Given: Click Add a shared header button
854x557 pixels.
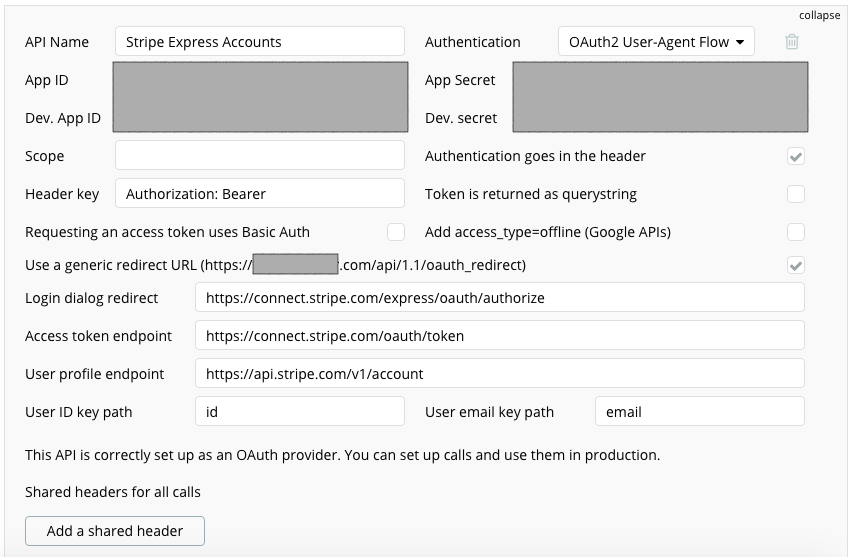Looking at the screenshot, I should tap(115, 531).
